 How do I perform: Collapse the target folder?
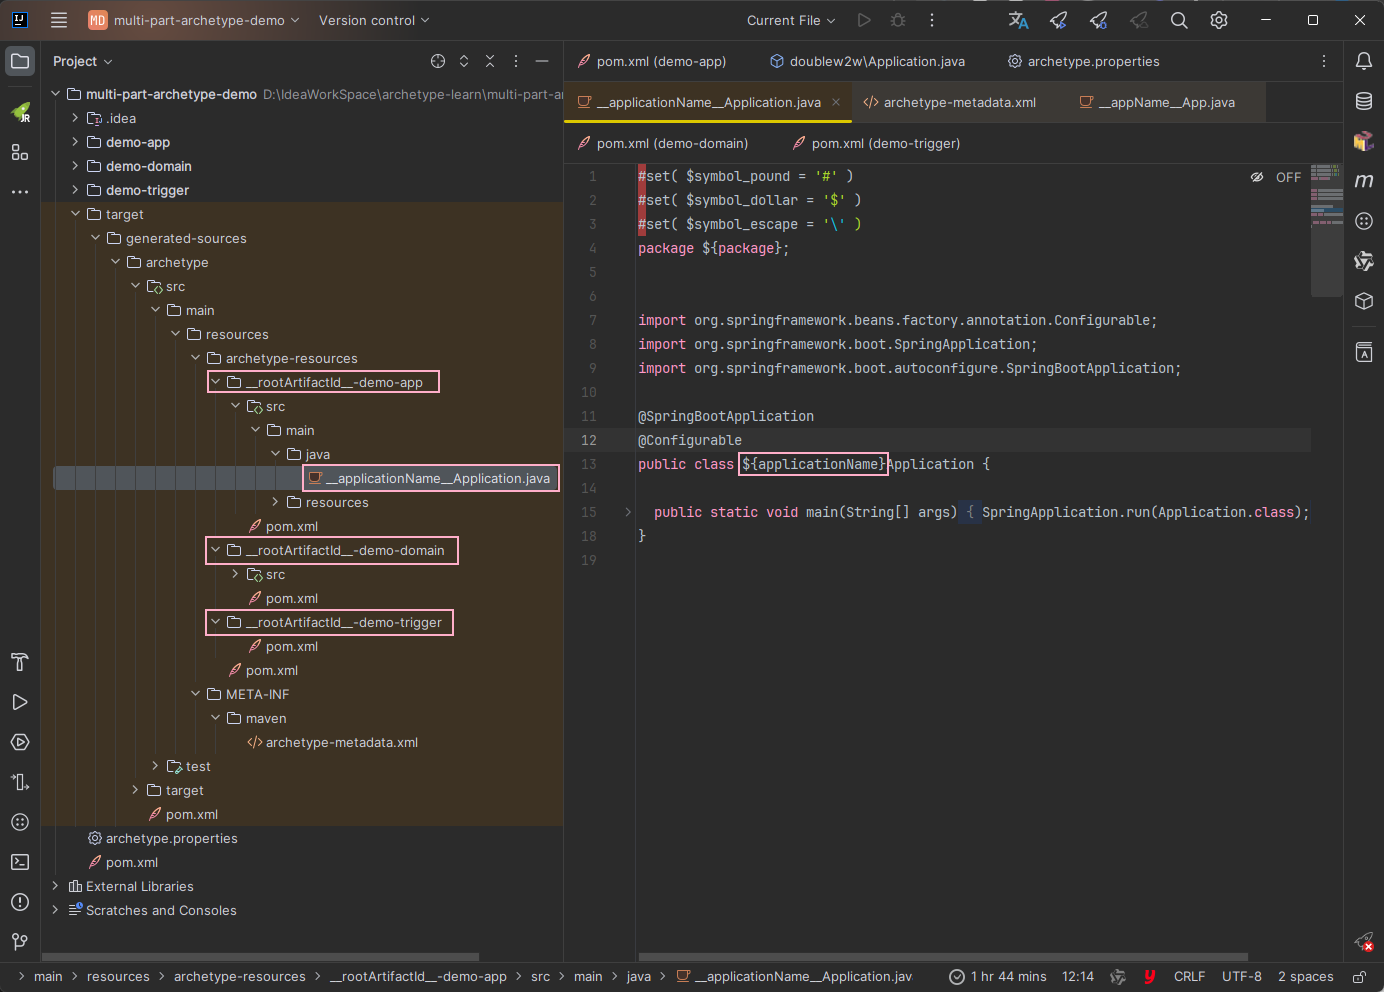click(75, 214)
